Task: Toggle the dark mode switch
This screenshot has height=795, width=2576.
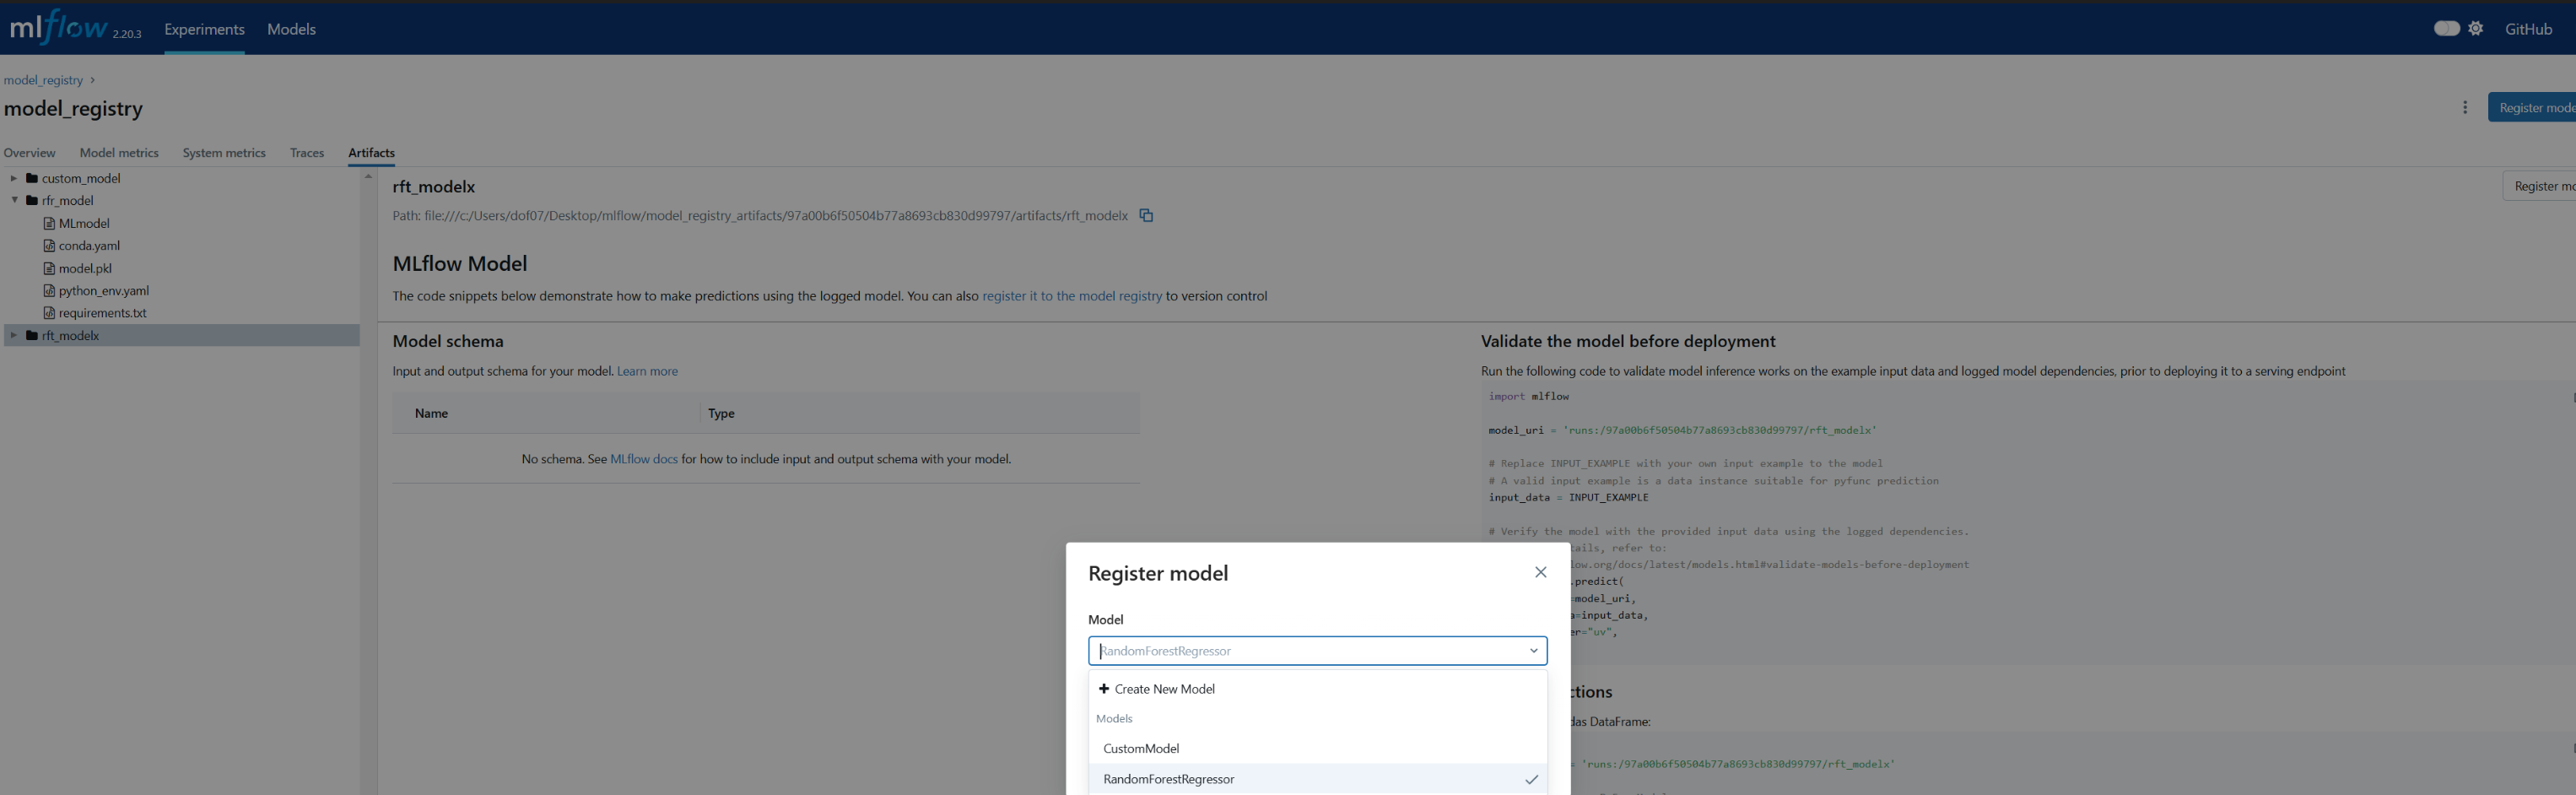Action: click(2446, 28)
